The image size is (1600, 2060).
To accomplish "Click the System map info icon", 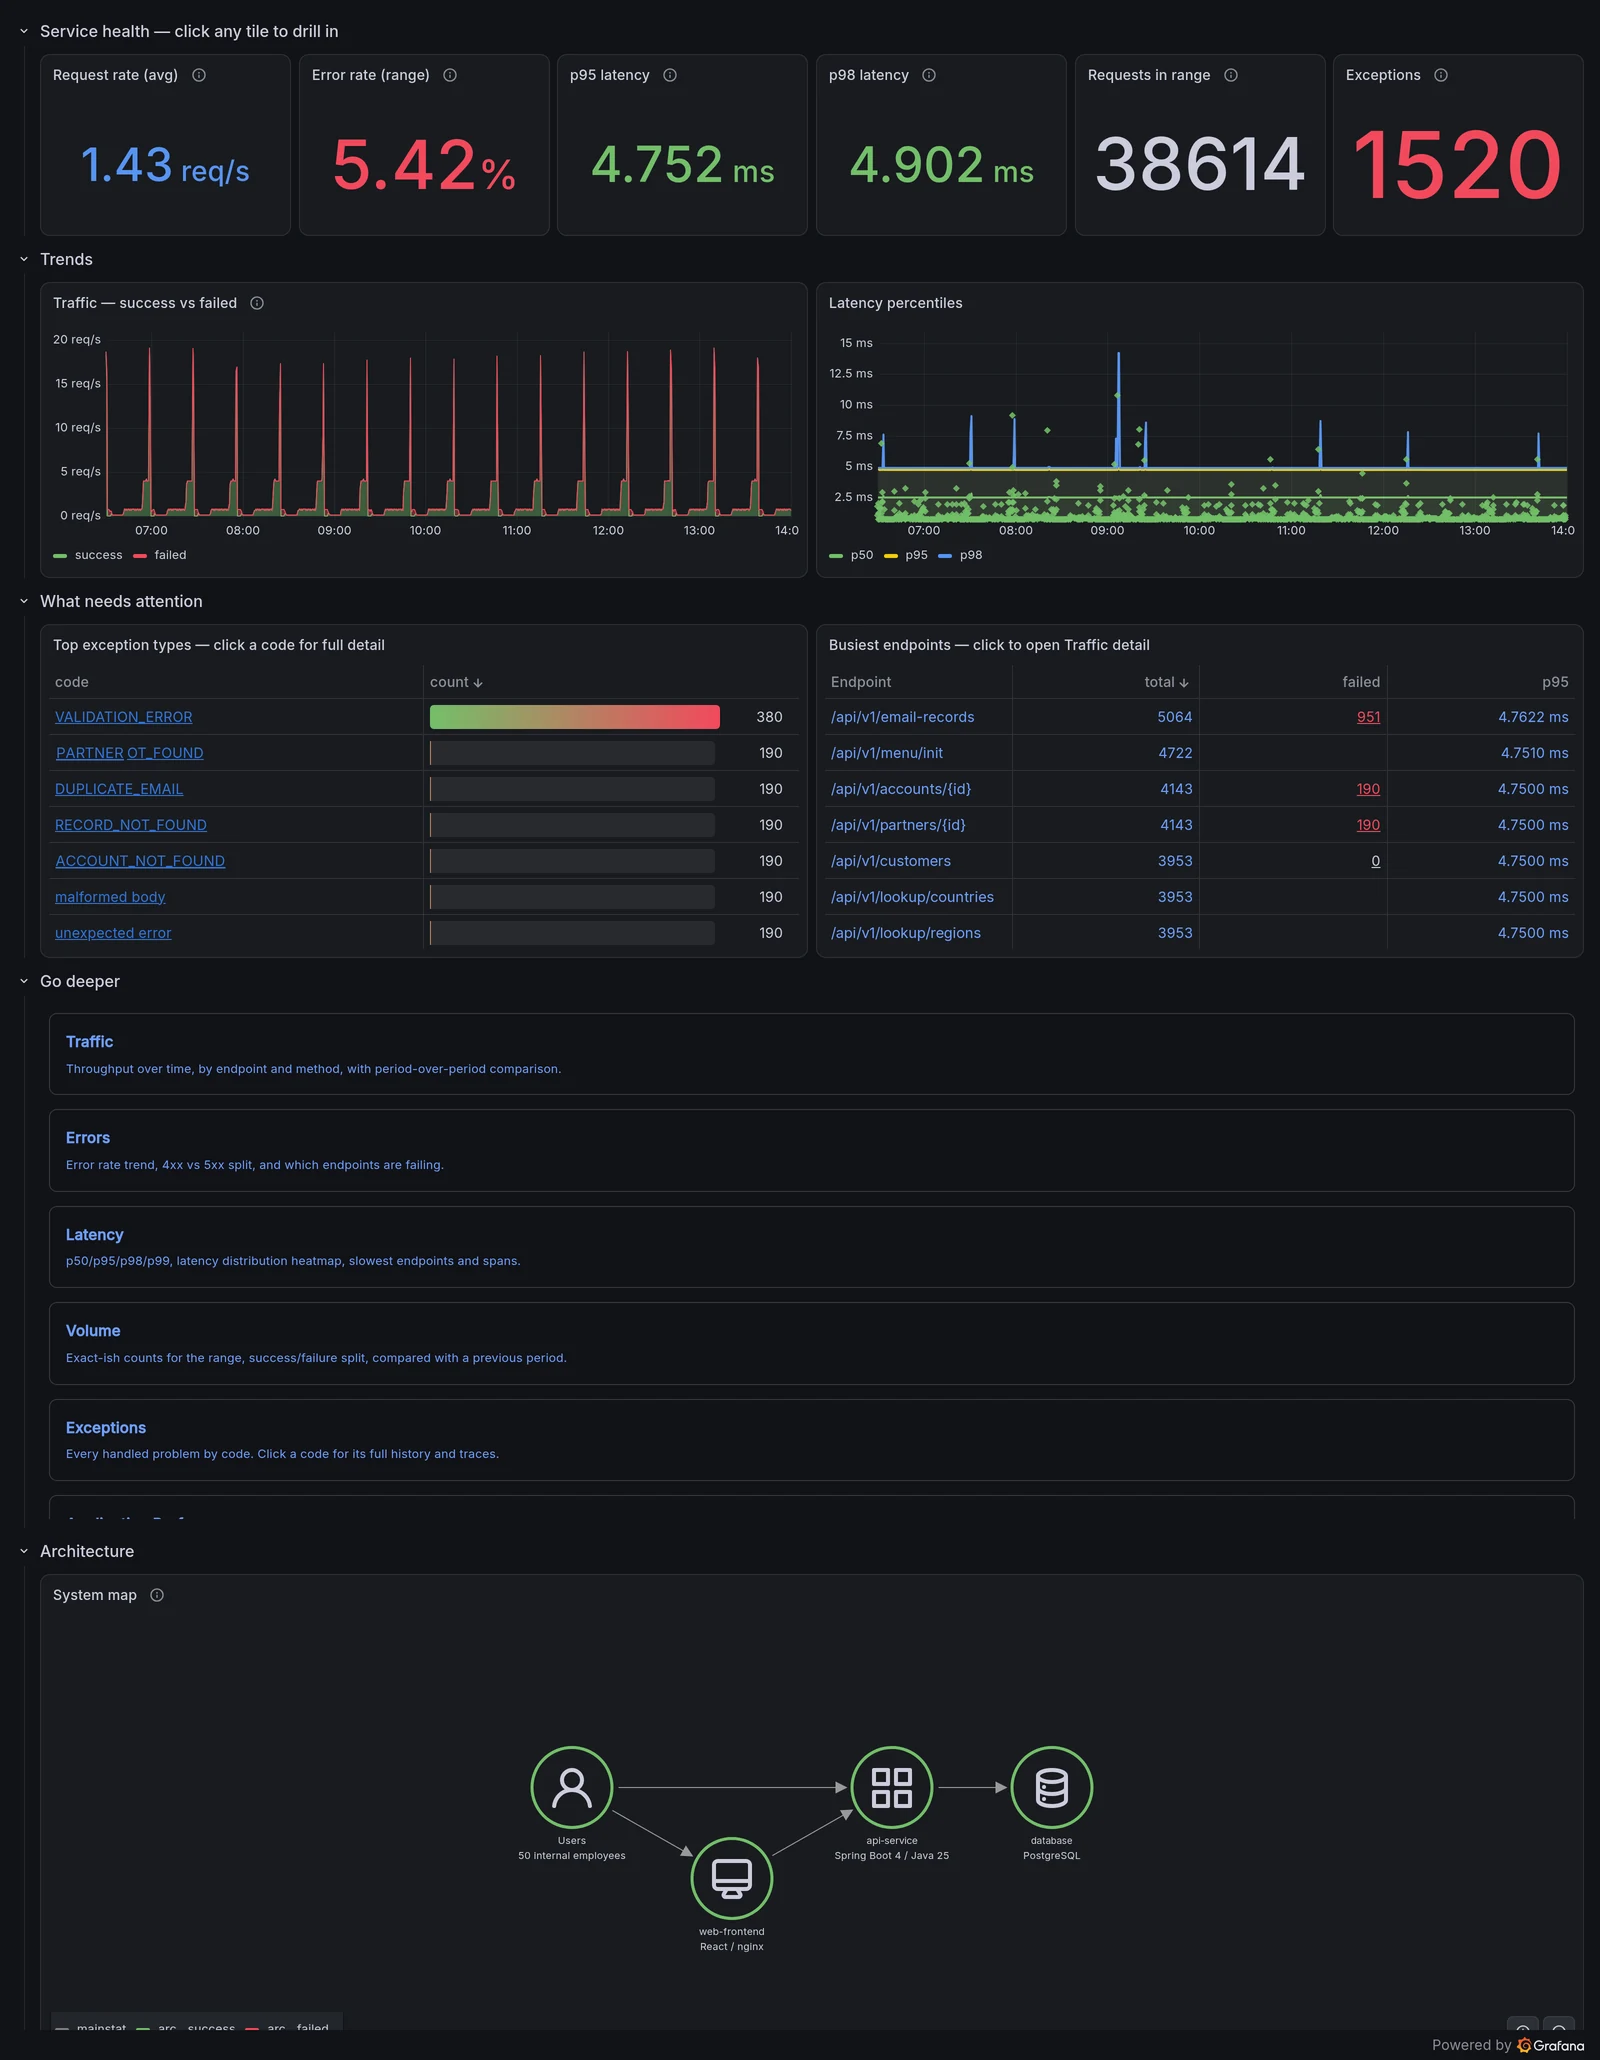I will click(x=157, y=1595).
